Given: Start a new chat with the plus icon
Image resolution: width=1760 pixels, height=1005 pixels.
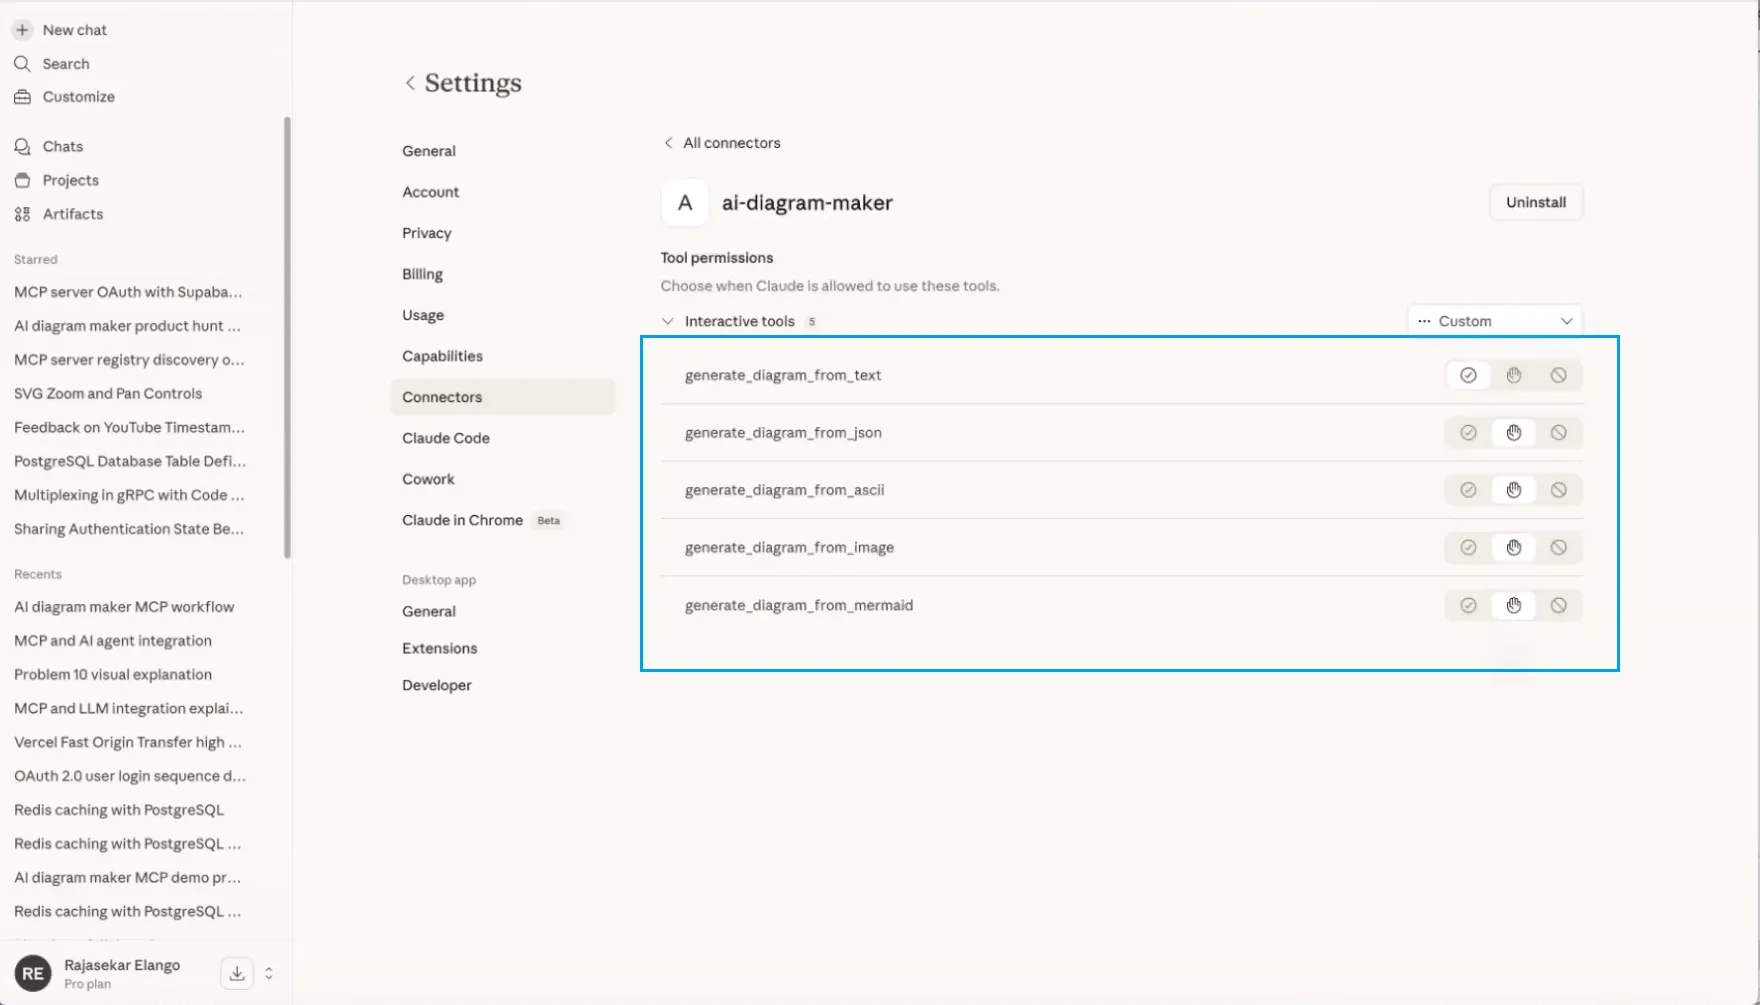Looking at the screenshot, I should click(x=22, y=29).
